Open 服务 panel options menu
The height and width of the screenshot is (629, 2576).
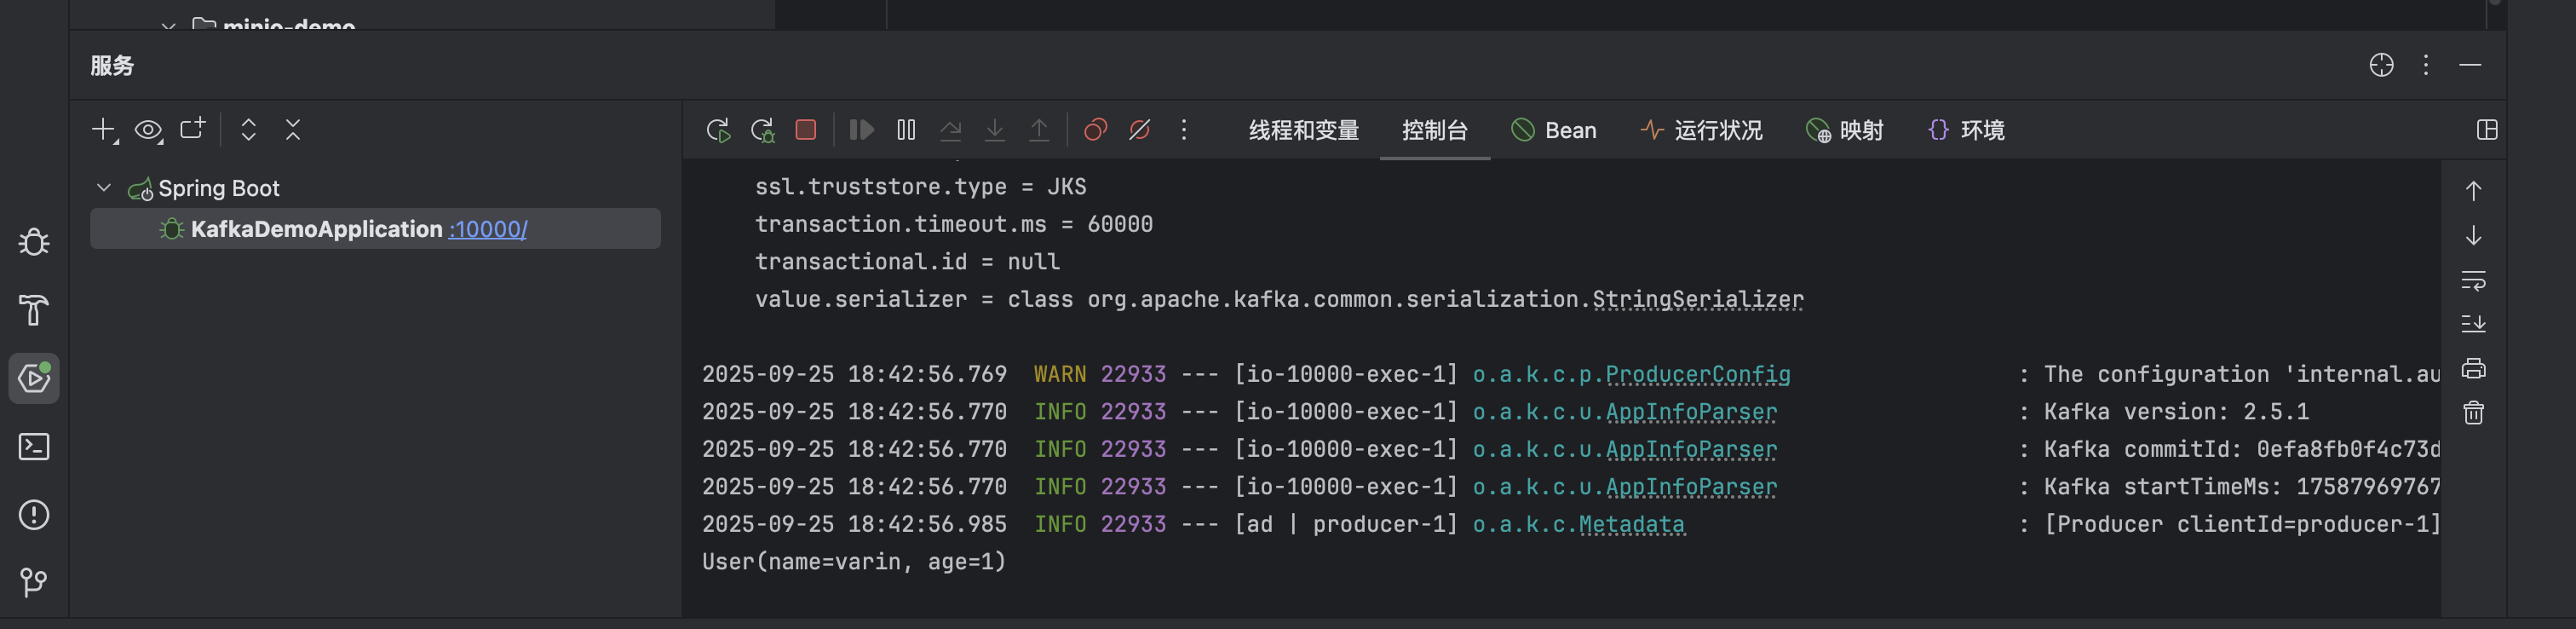2426,65
